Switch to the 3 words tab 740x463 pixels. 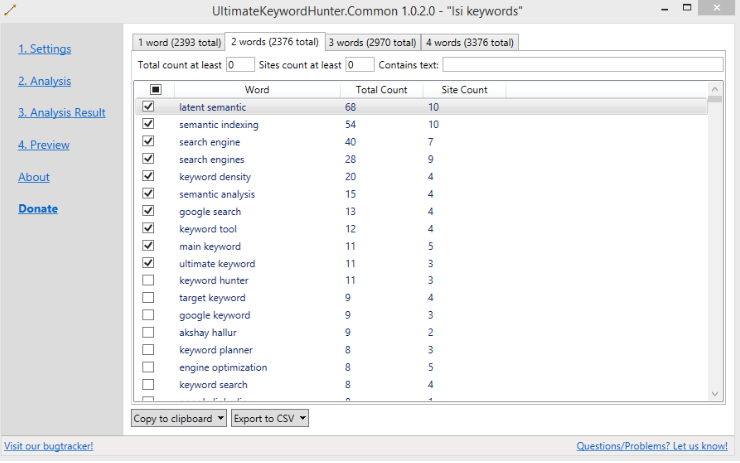(x=373, y=42)
